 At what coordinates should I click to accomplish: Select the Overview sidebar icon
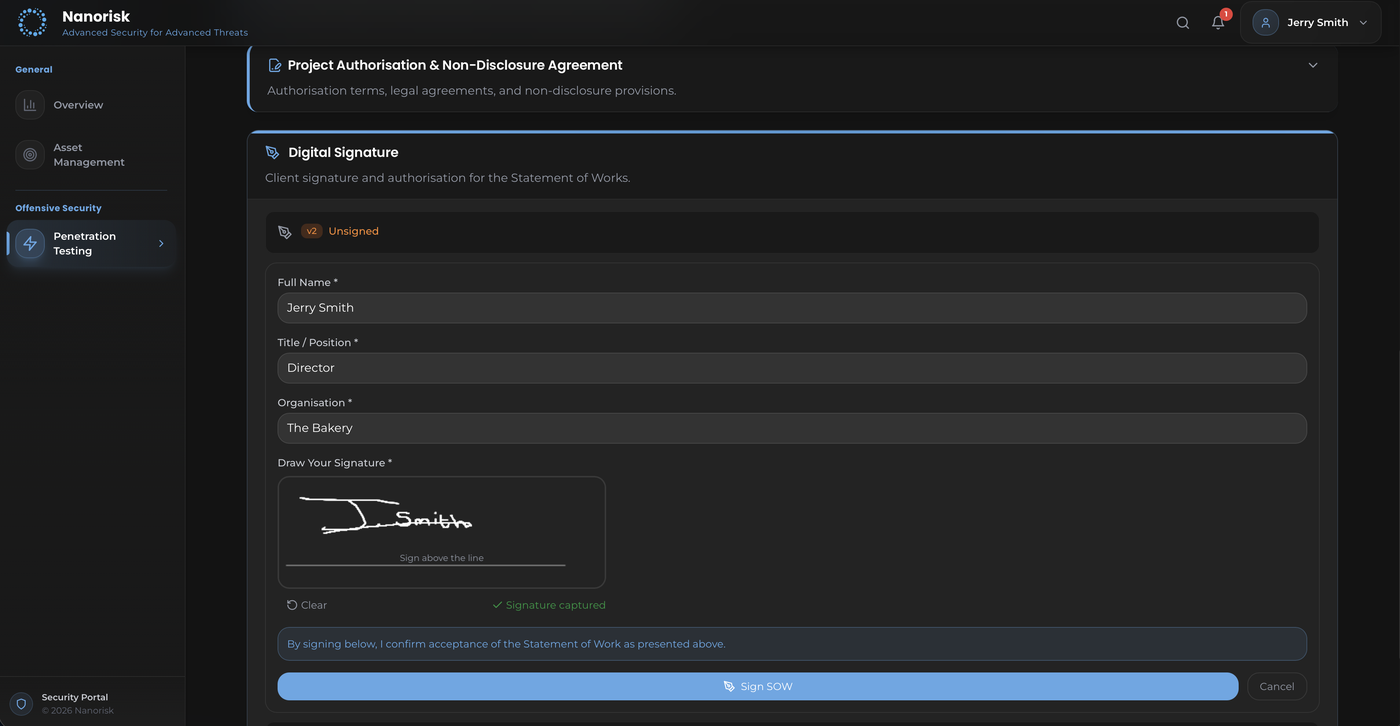[29, 104]
